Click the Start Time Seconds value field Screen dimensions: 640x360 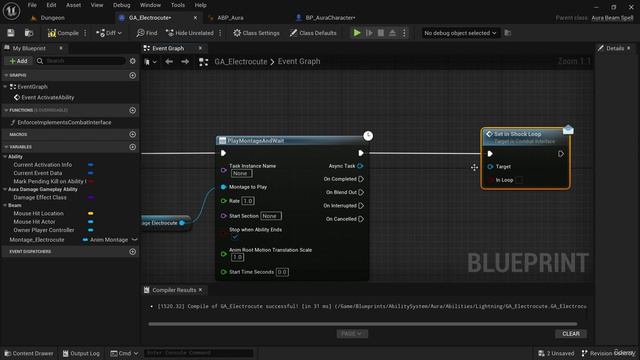coord(282,272)
